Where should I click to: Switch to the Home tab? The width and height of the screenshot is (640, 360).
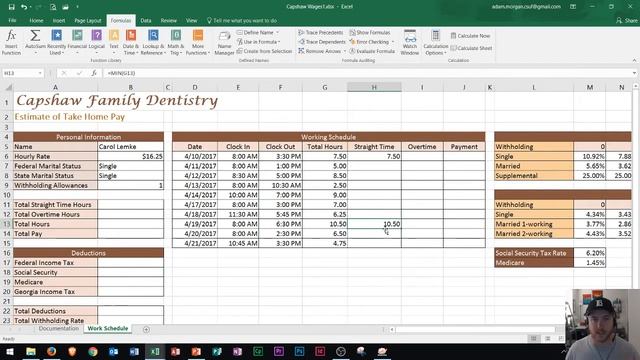click(36, 20)
